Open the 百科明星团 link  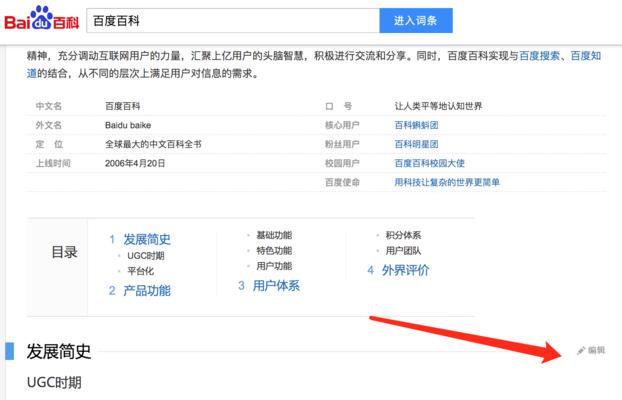416,144
